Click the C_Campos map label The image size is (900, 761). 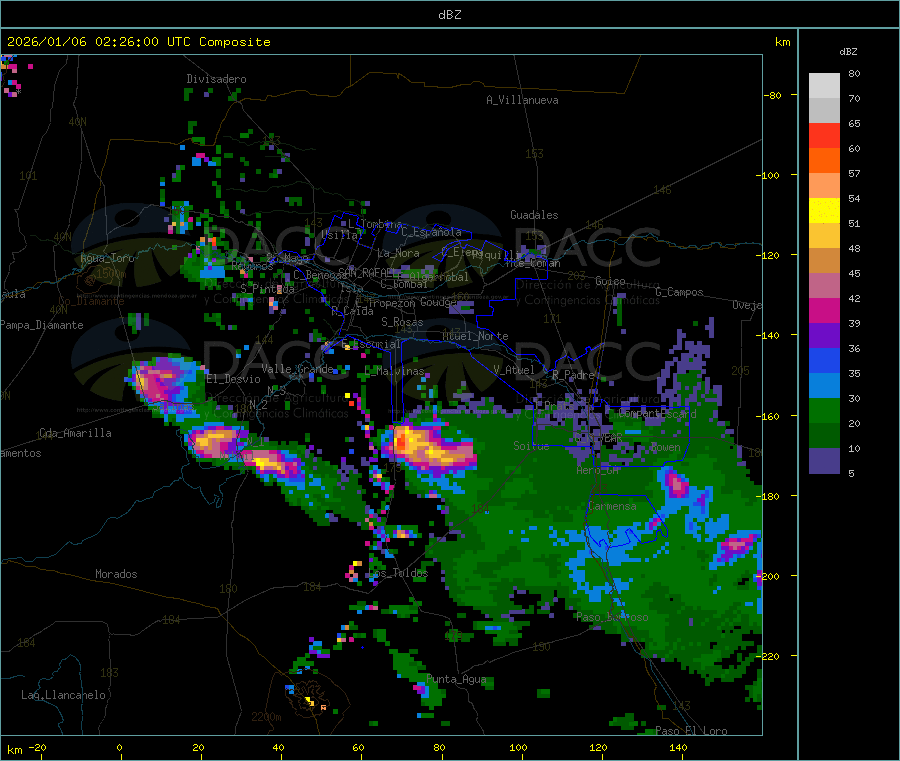coord(679,292)
